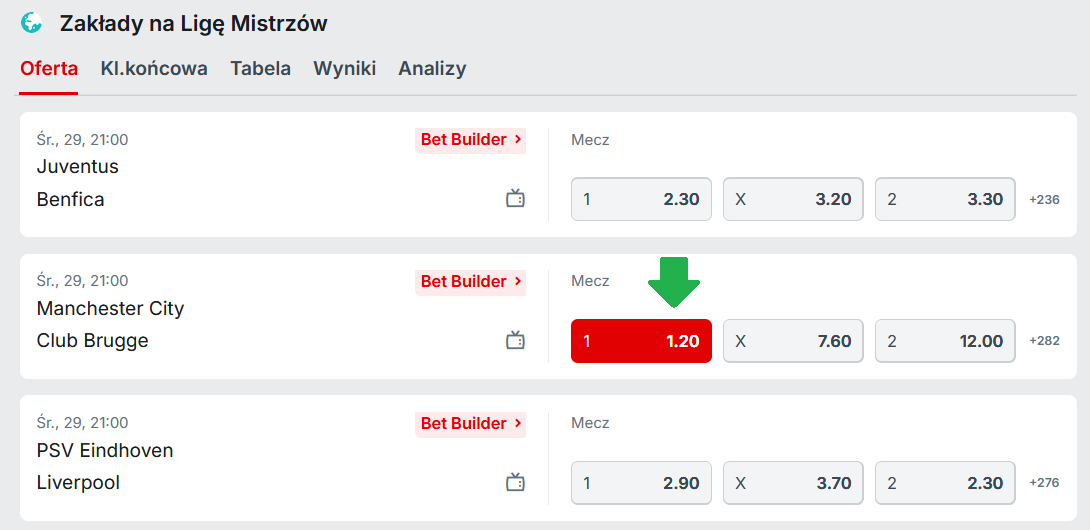Click the TV stream icon for PSV Eindhoven–Liverpool
The image size is (1090, 530).
515,483
